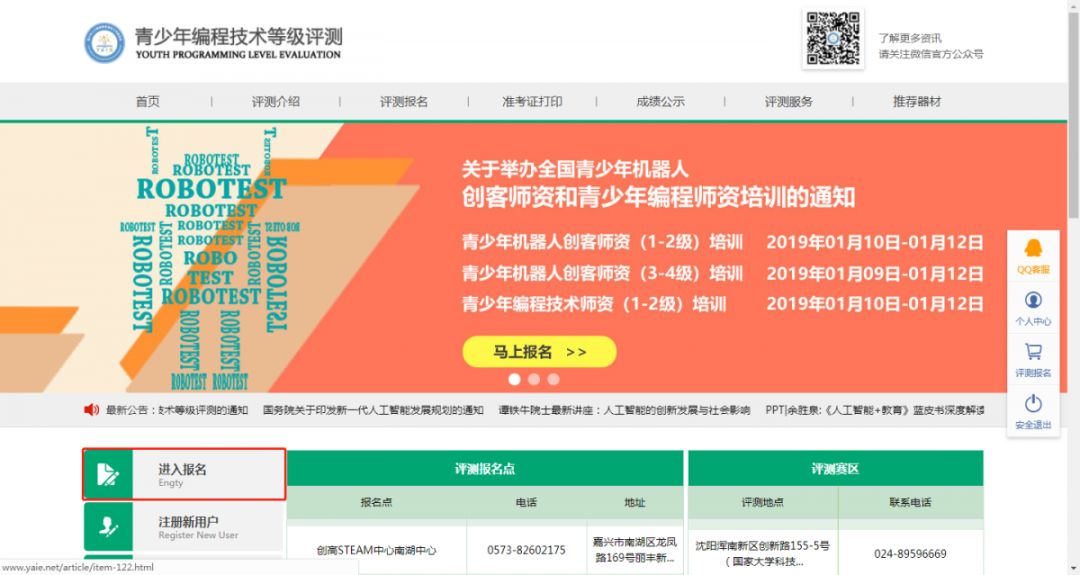This screenshot has height=575, width=1080.
Task: Click the YAIE round logo emblem
Action: (105, 43)
